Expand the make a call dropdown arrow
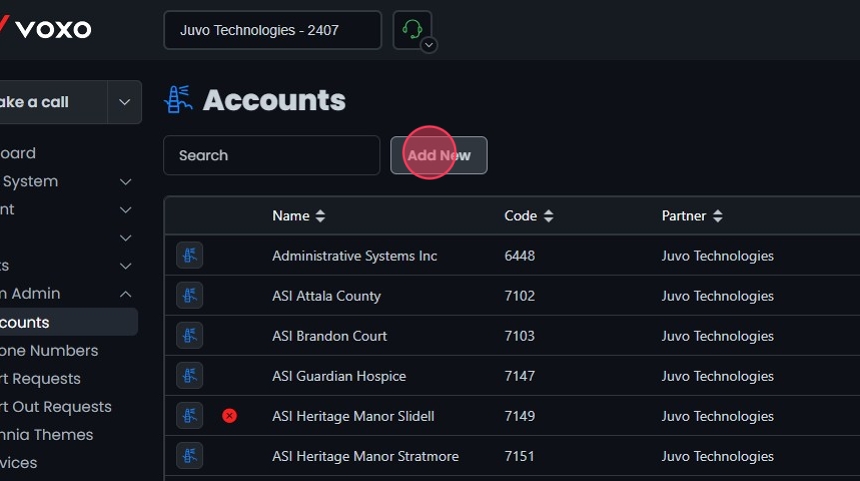This screenshot has width=860, height=481. pyautogui.click(x=124, y=102)
